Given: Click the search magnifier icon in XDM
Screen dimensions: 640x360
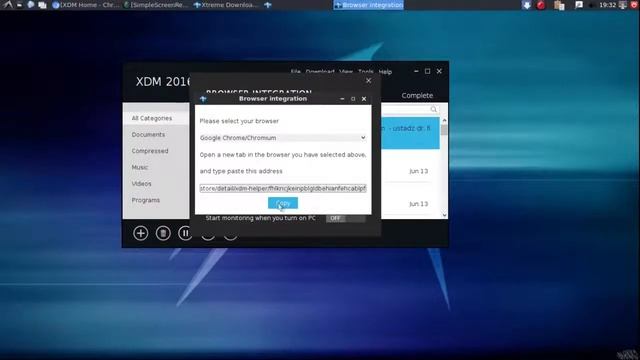Looking at the screenshot, I should (x=433, y=109).
